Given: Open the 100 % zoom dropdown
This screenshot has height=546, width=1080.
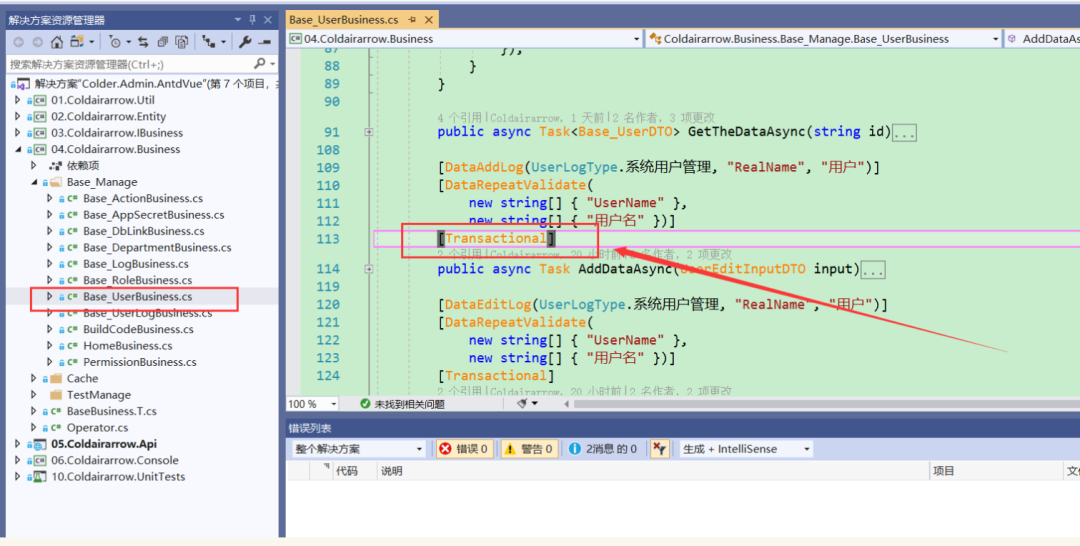Looking at the screenshot, I should (x=312, y=403).
